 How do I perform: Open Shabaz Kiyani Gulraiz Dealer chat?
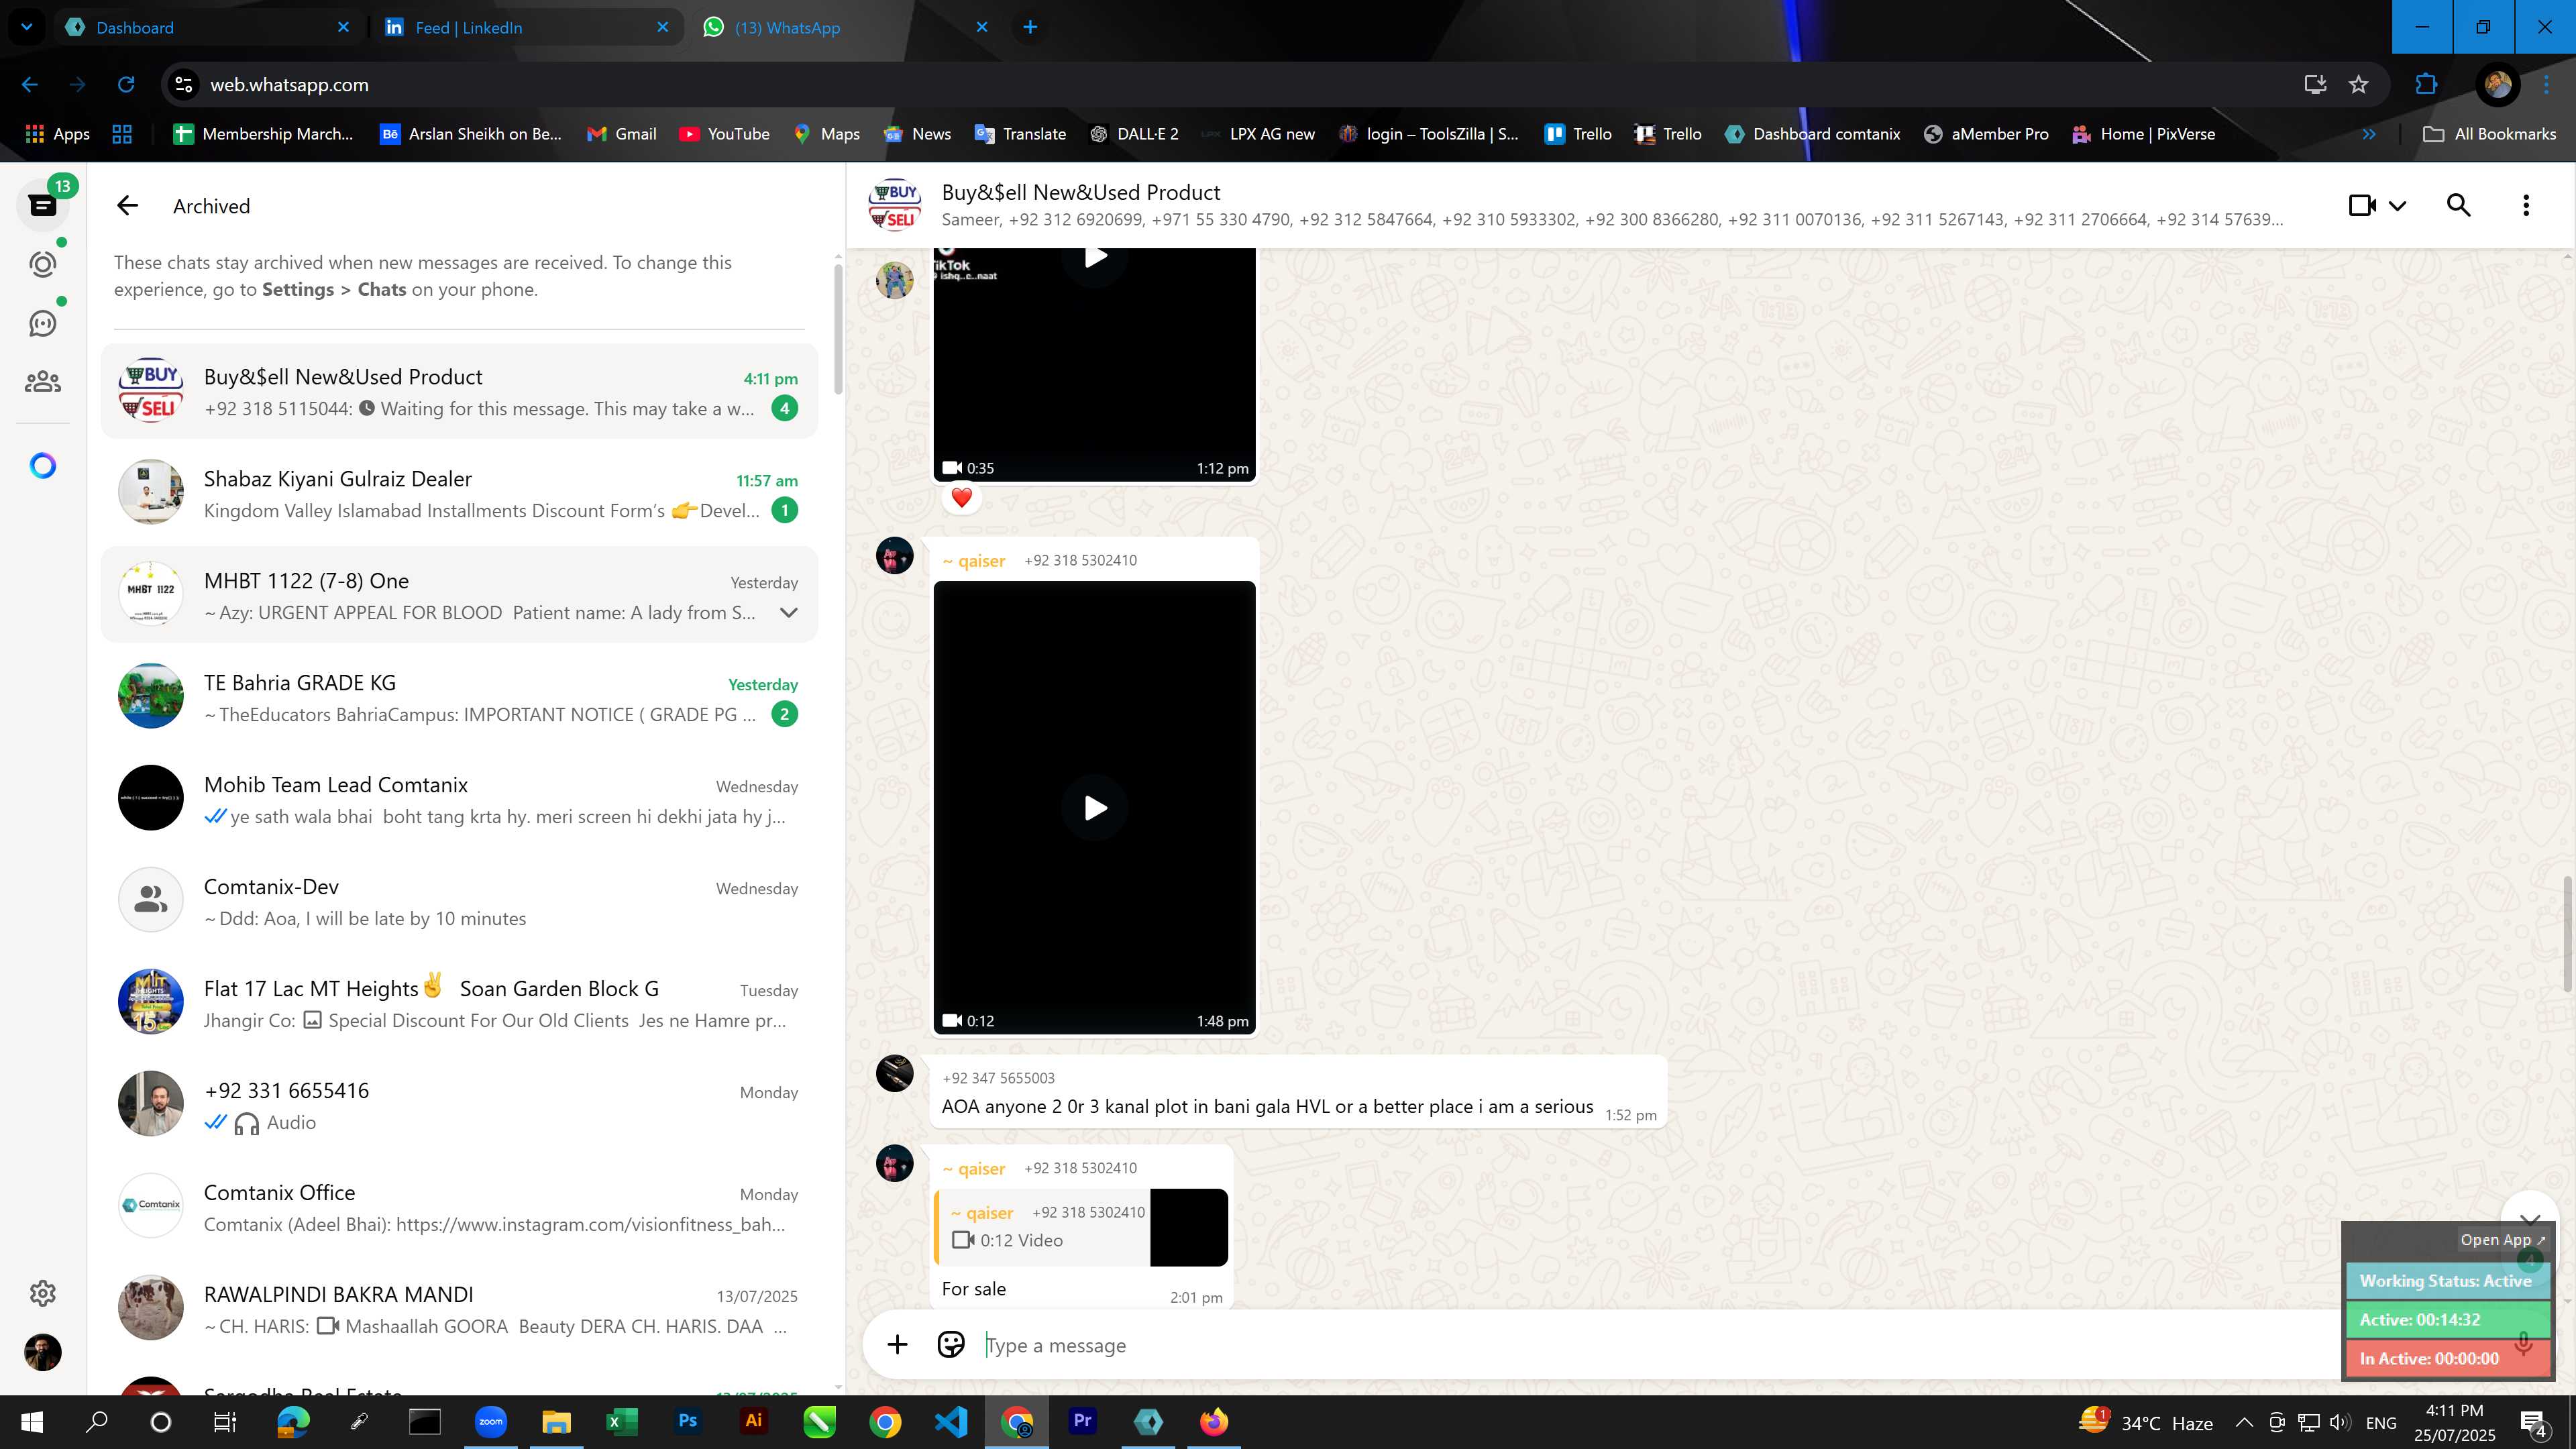[459, 494]
